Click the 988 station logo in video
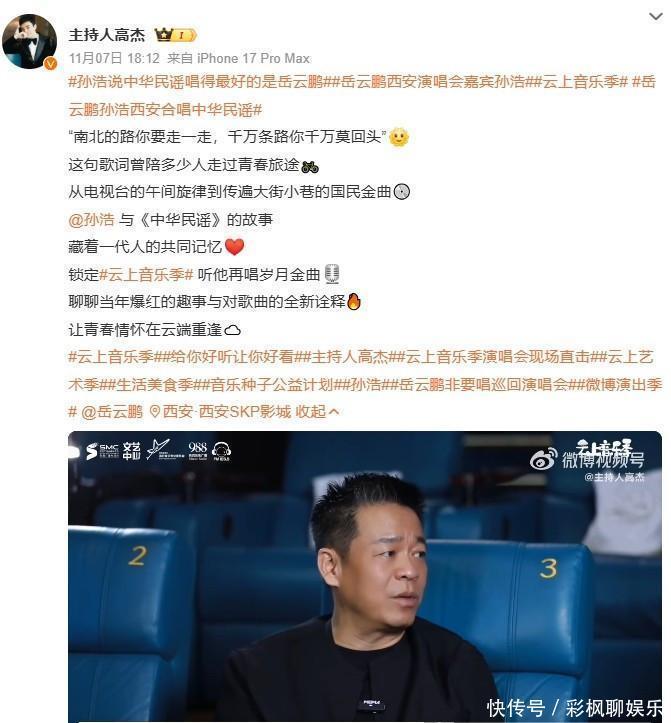This screenshot has height=723, width=671. [197, 450]
